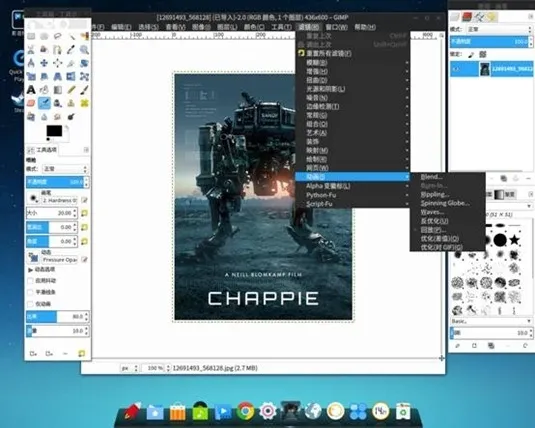Expand the Dynamics Options section
The image size is (535, 428).
[x=30, y=270]
